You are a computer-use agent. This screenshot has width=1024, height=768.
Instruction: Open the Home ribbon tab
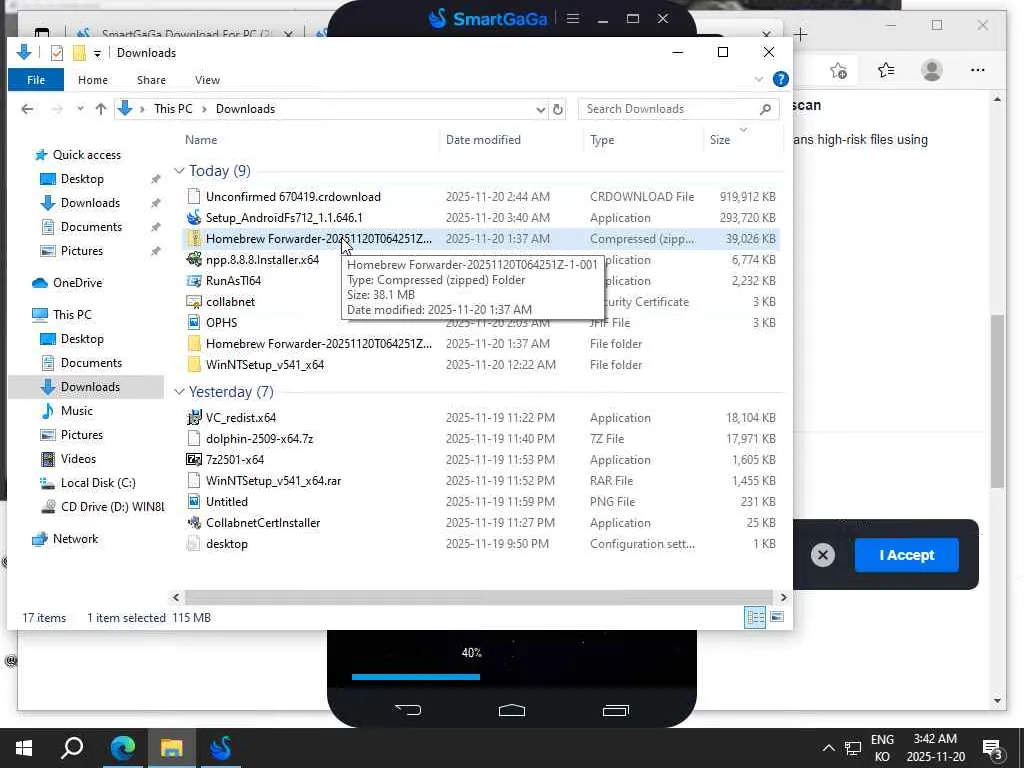pyautogui.click(x=93, y=80)
